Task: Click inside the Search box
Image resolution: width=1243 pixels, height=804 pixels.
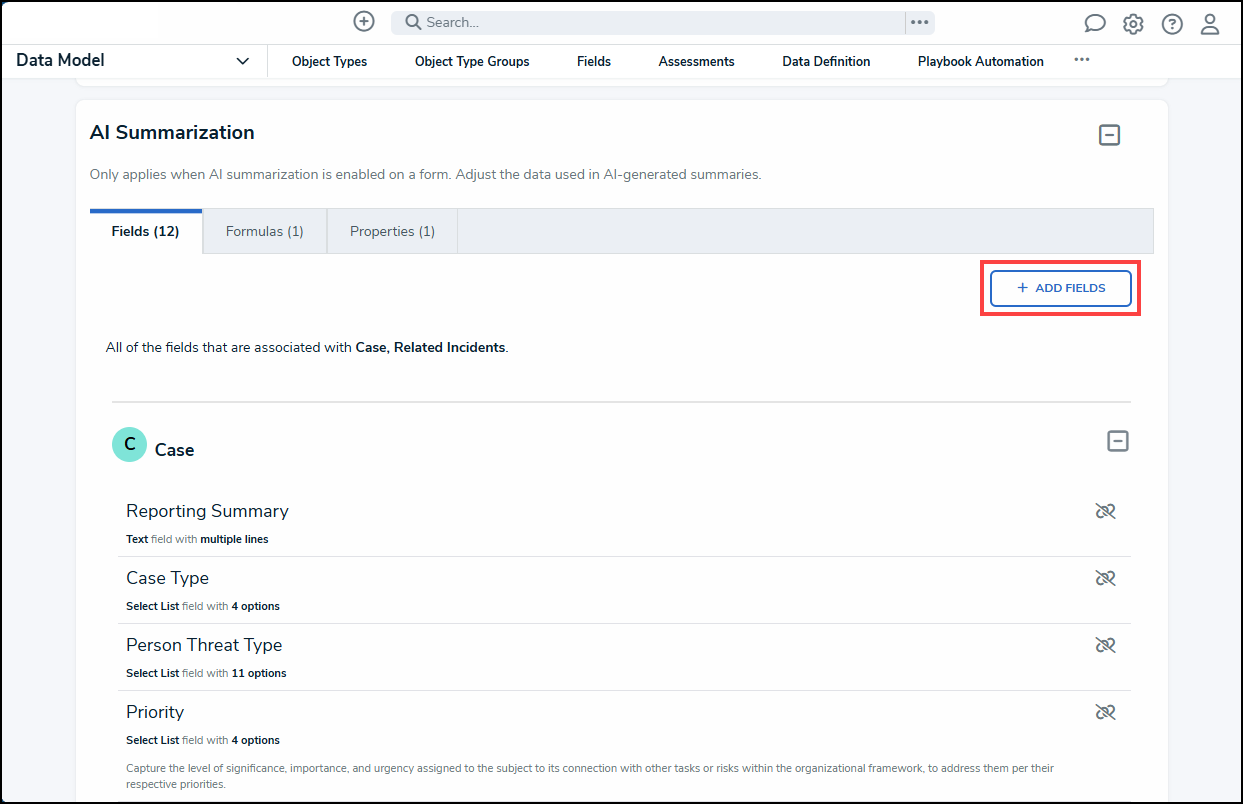Action: [x=648, y=22]
